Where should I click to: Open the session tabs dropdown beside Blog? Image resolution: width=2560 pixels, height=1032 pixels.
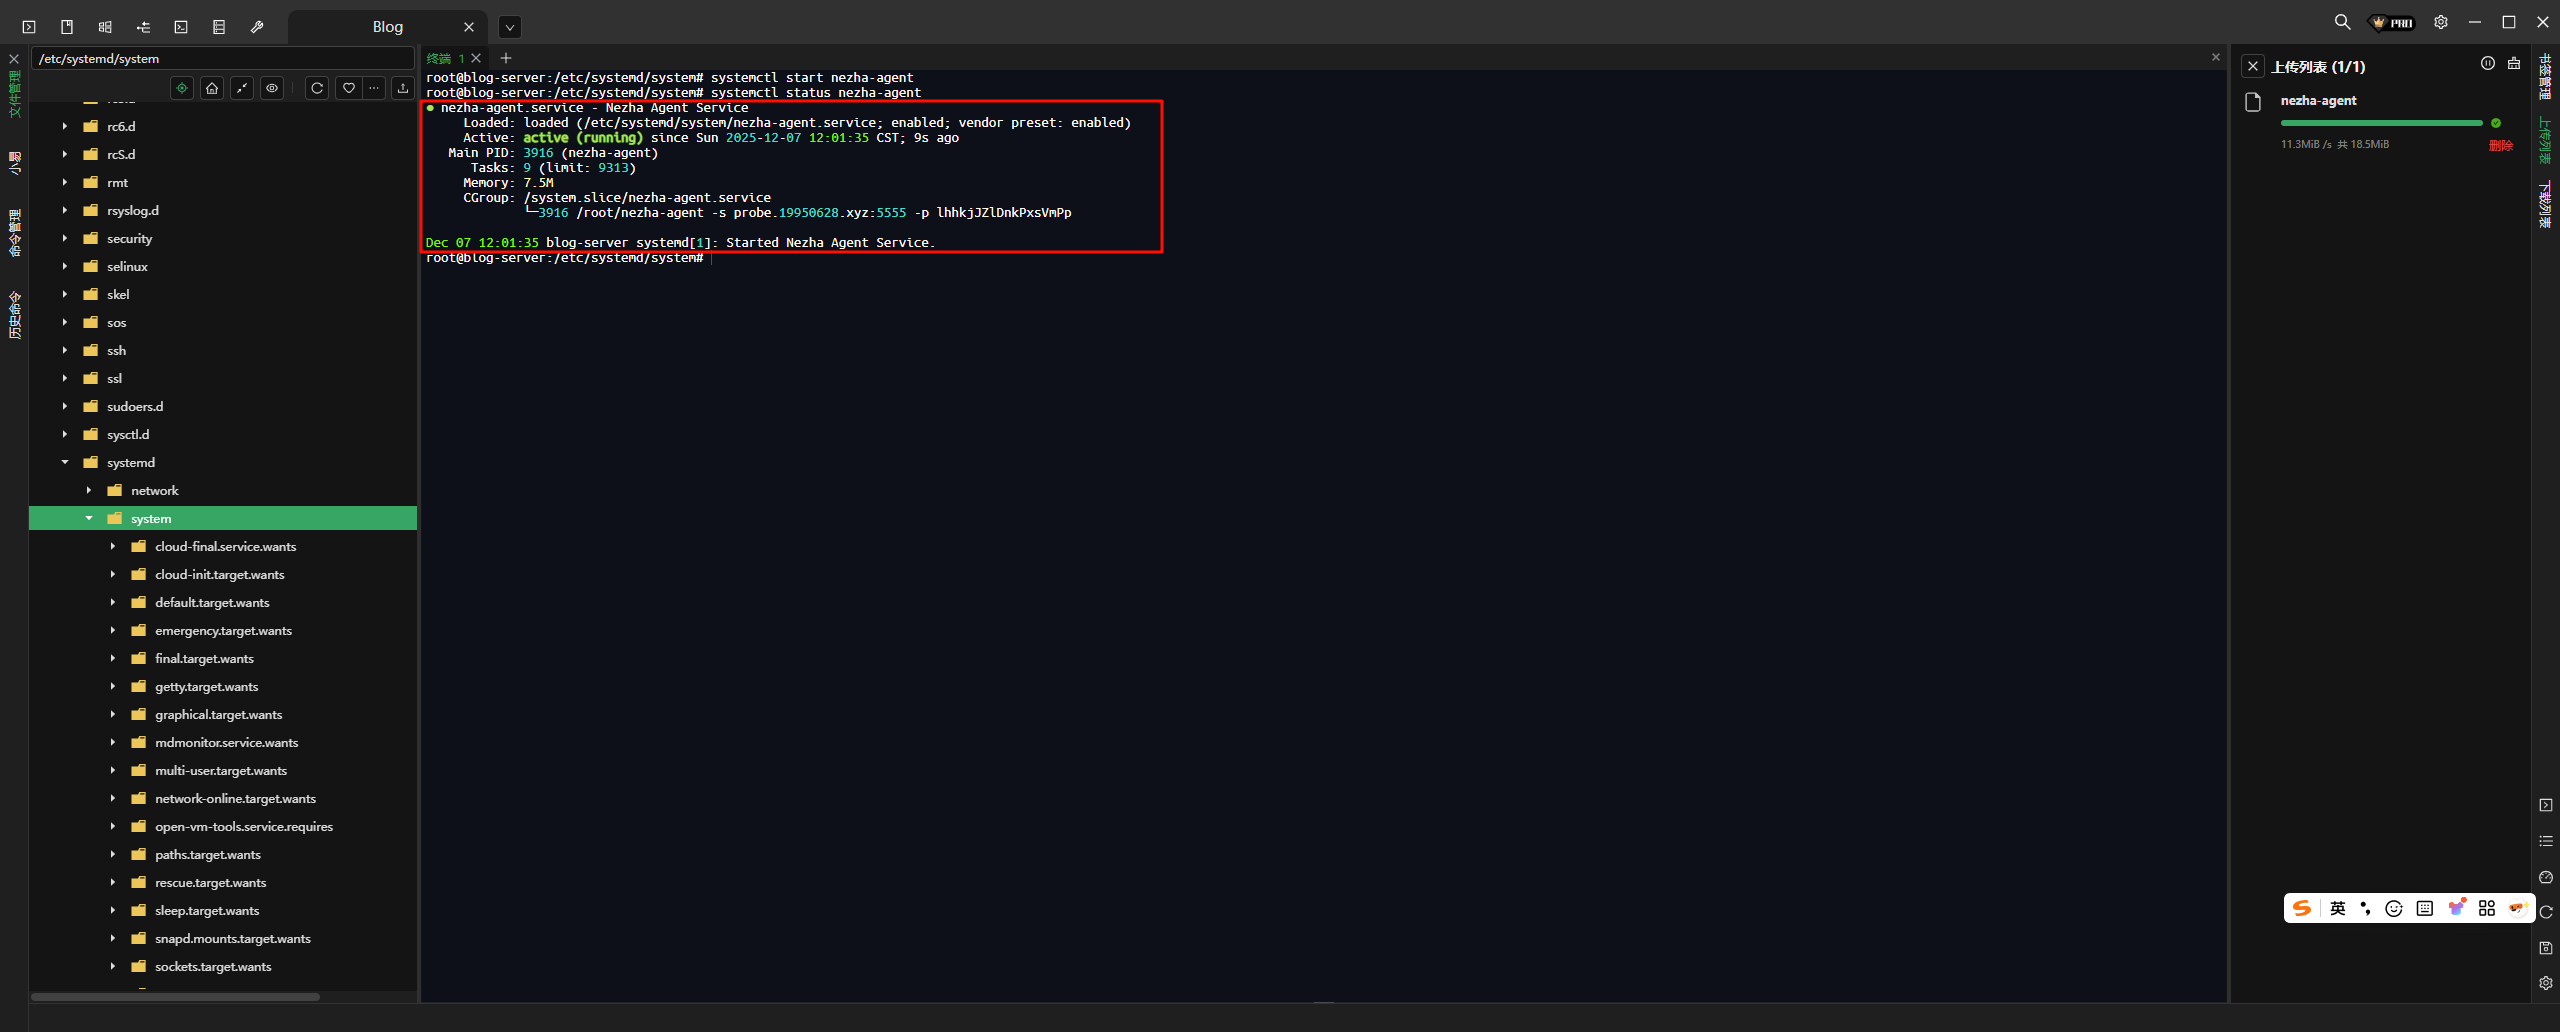[509, 27]
